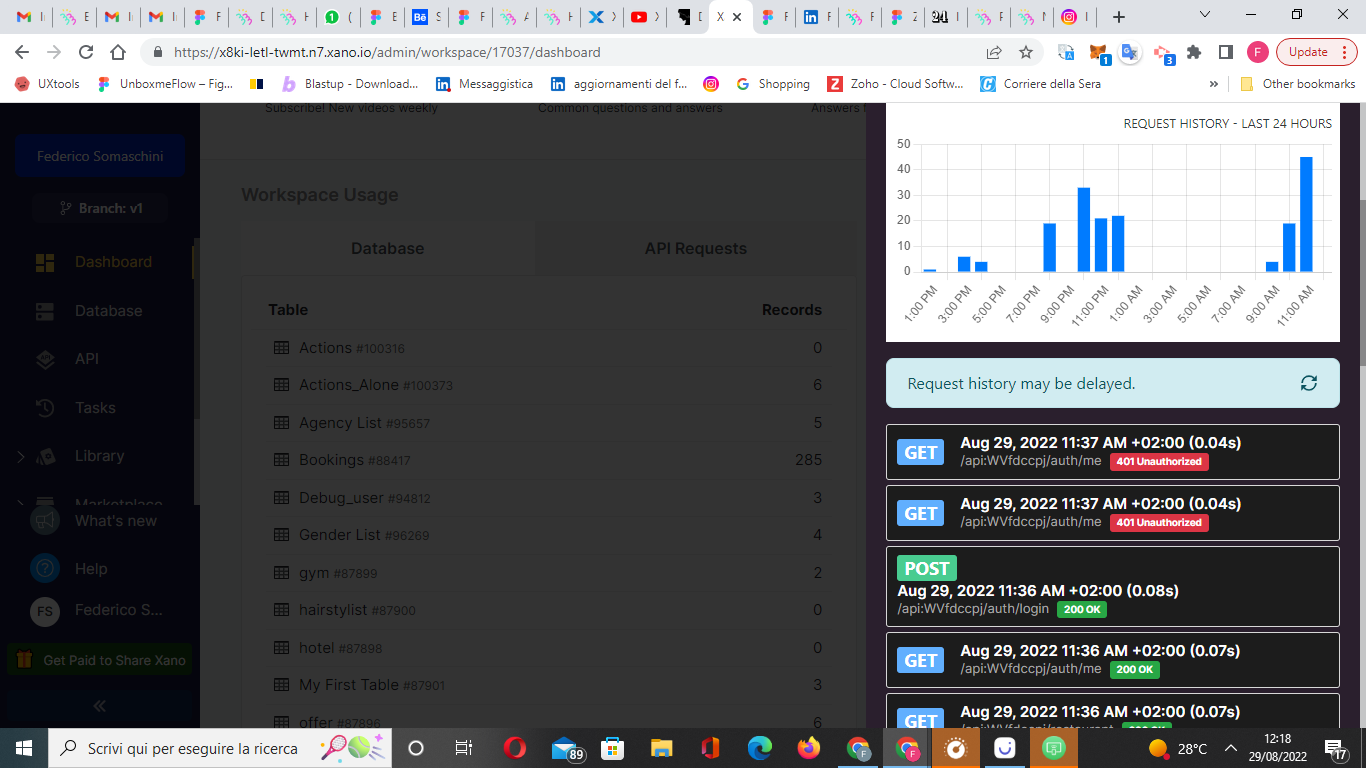Switch to the Database usage tab

(x=388, y=249)
